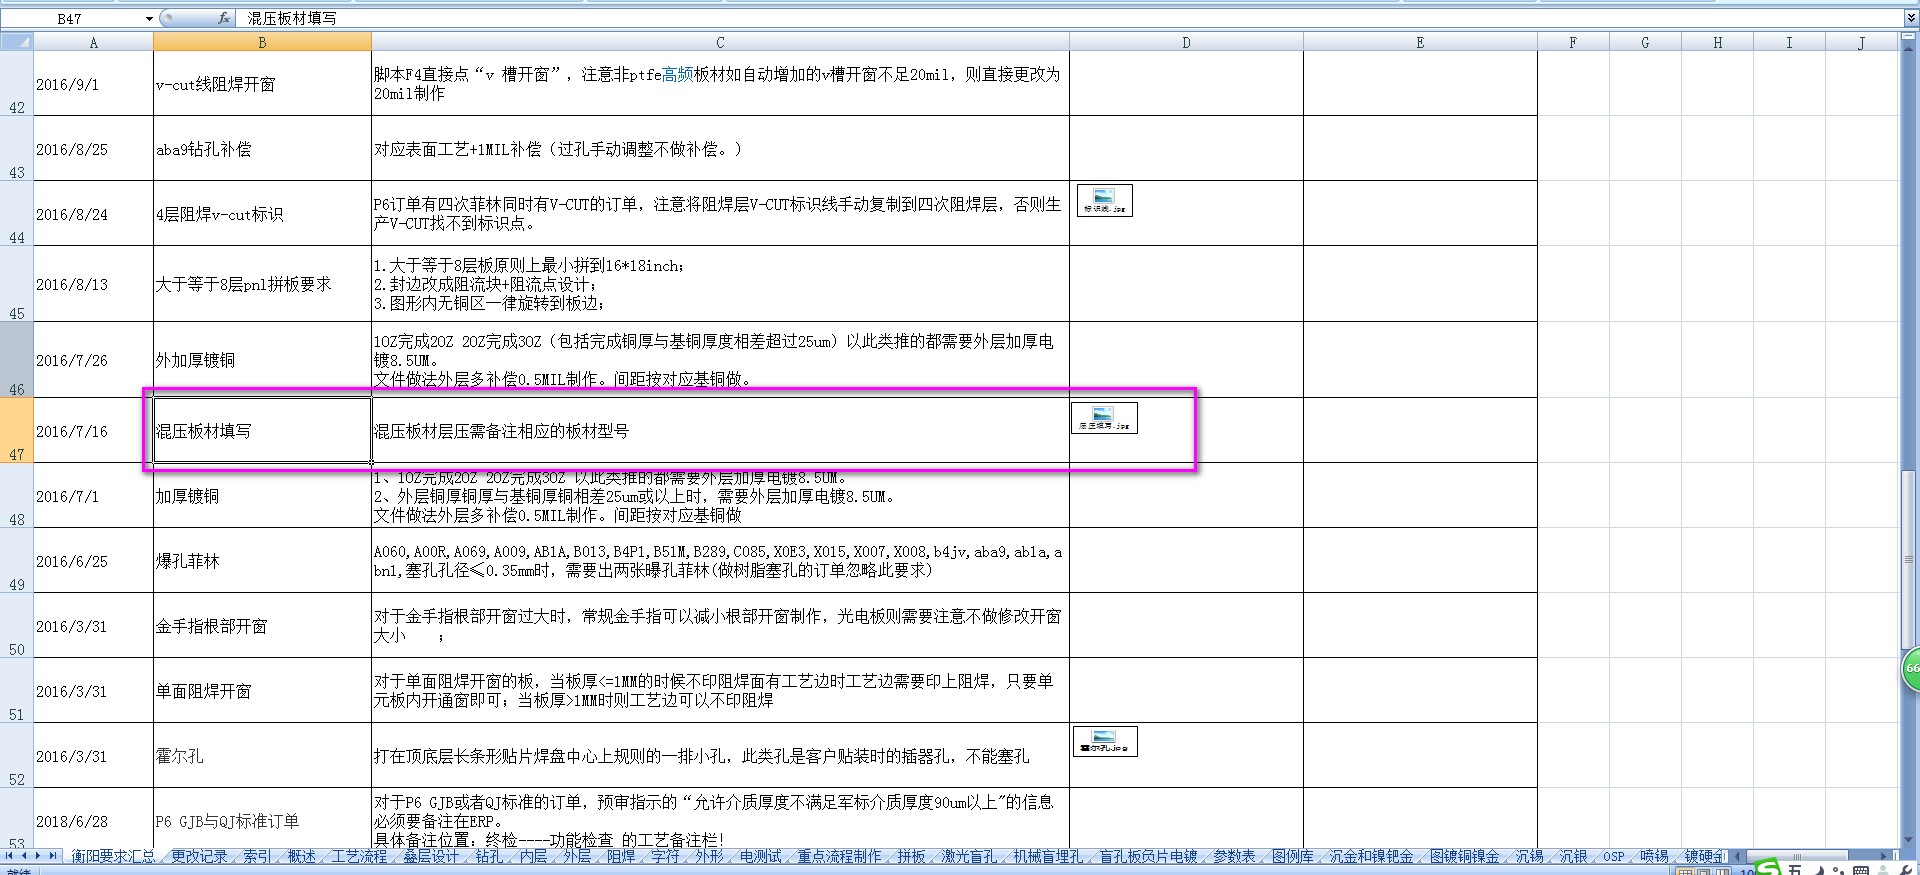Click the Name Box showing B47
The width and height of the screenshot is (1920, 875).
click(x=72, y=18)
